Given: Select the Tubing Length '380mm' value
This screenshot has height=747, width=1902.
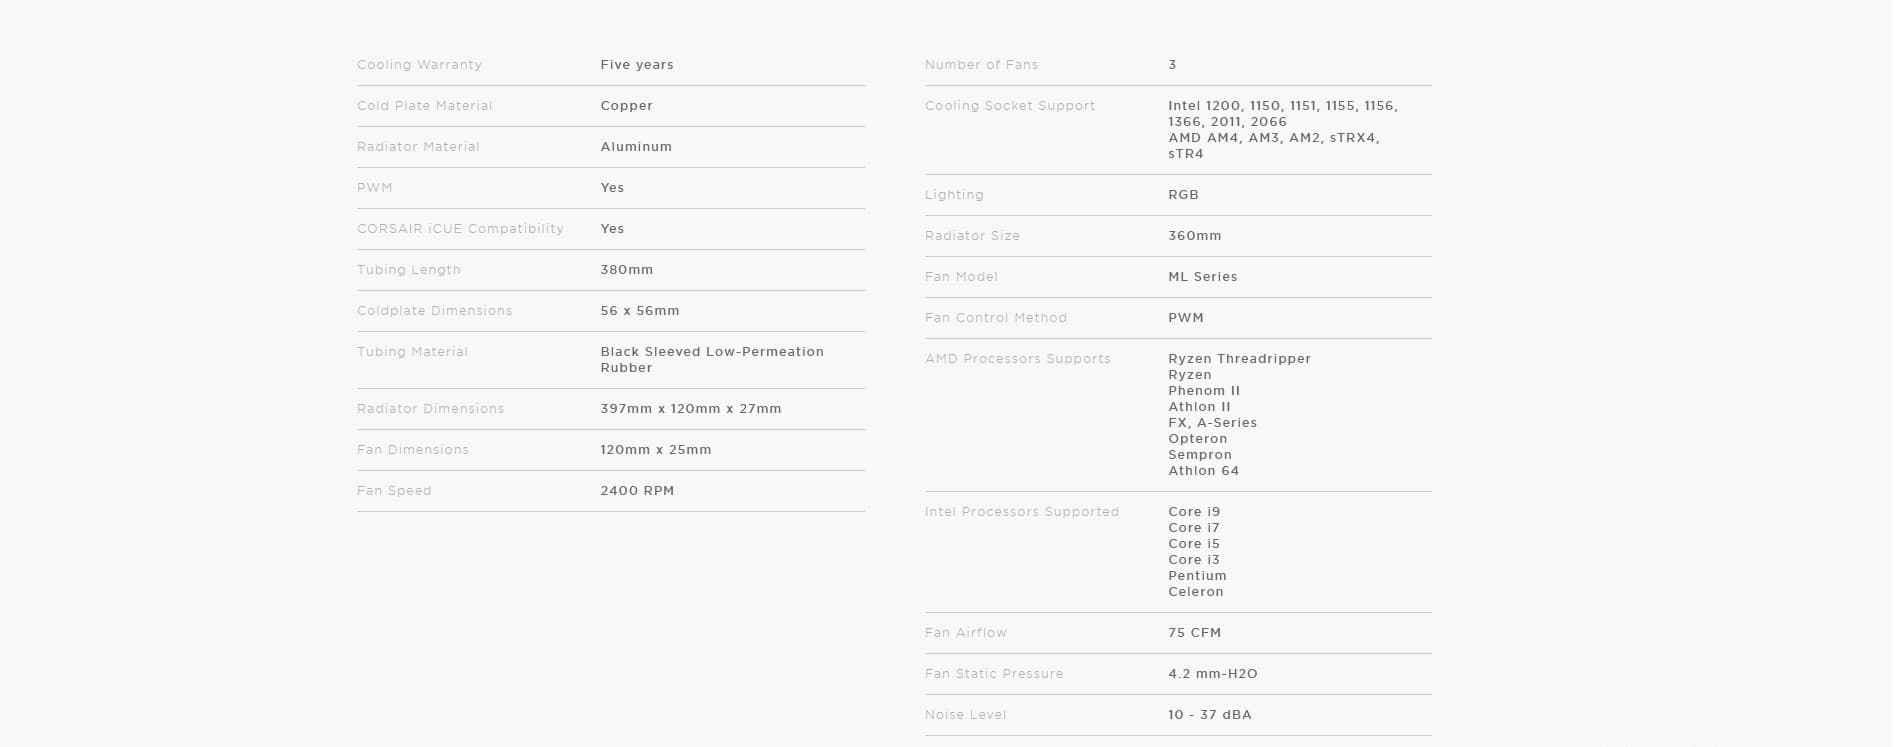Looking at the screenshot, I should tap(626, 270).
